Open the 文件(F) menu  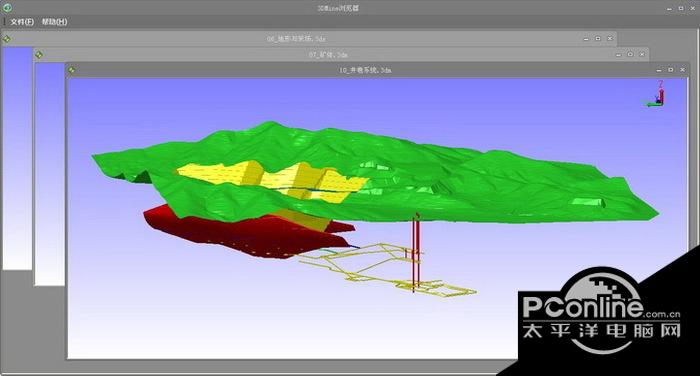(22, 21)
